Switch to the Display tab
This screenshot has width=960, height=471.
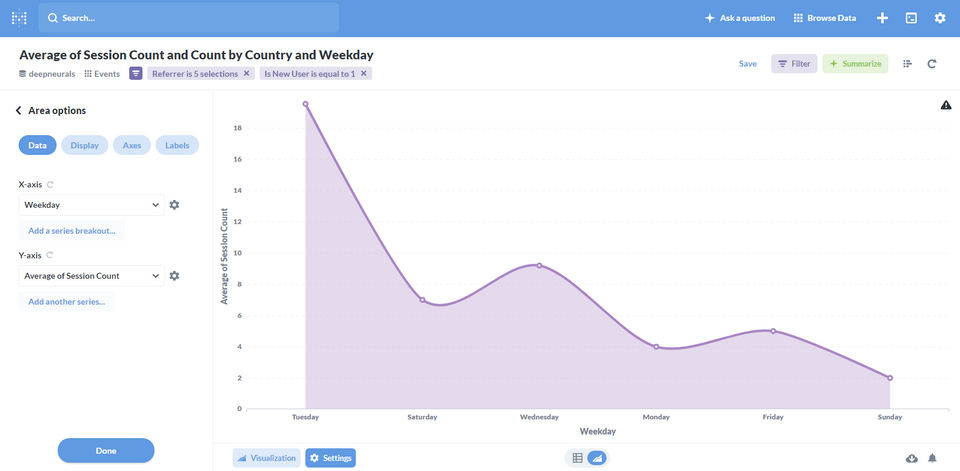[85, 145]
